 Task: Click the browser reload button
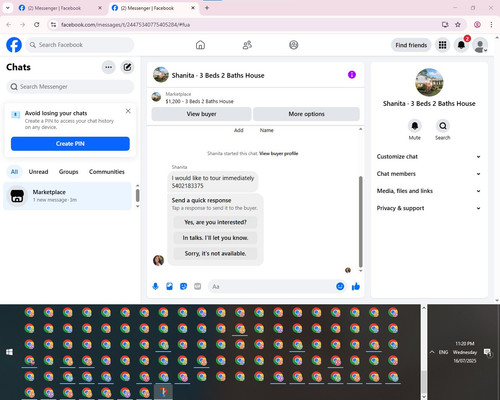[x=37, y=25]
